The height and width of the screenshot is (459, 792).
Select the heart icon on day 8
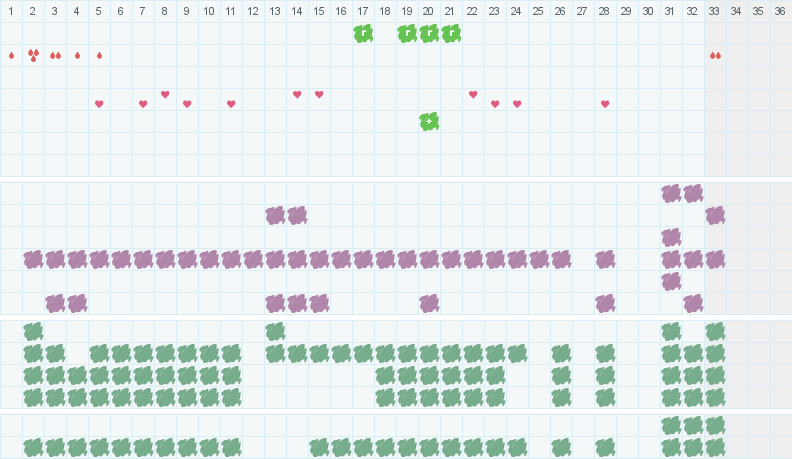coord(165,95)
